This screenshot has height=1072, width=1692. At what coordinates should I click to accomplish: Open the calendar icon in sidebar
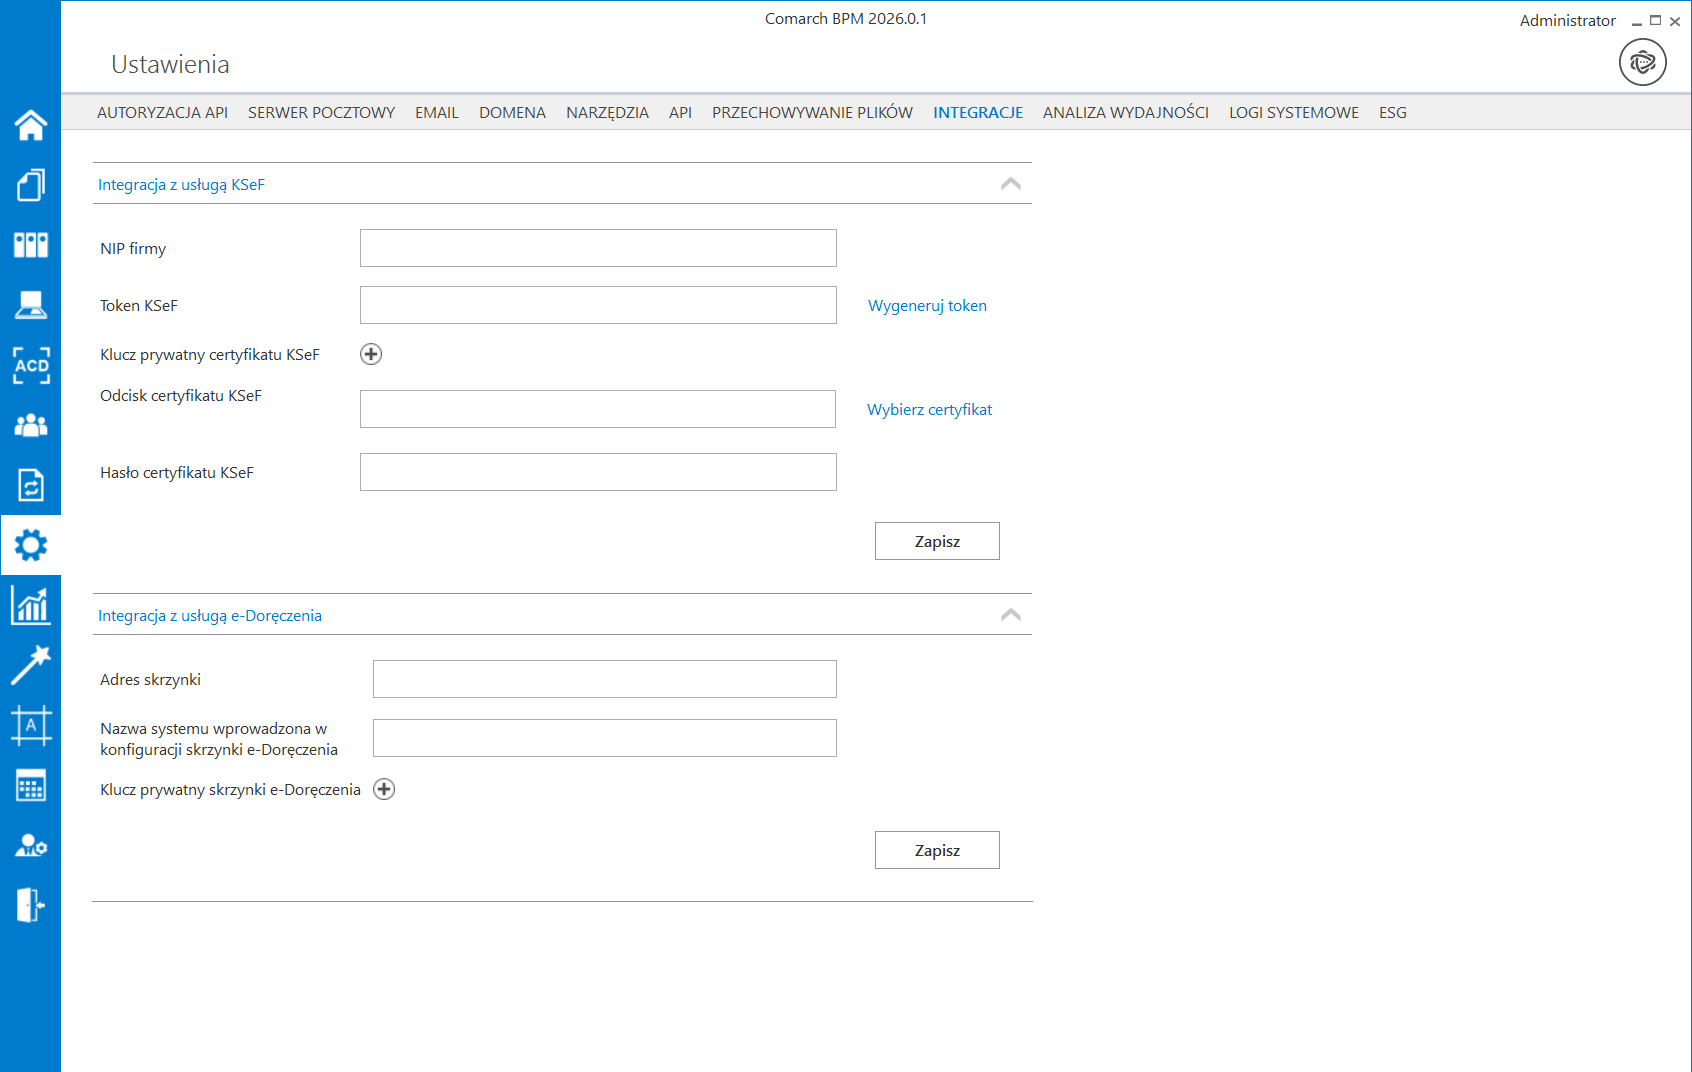[x=30, y=786]
